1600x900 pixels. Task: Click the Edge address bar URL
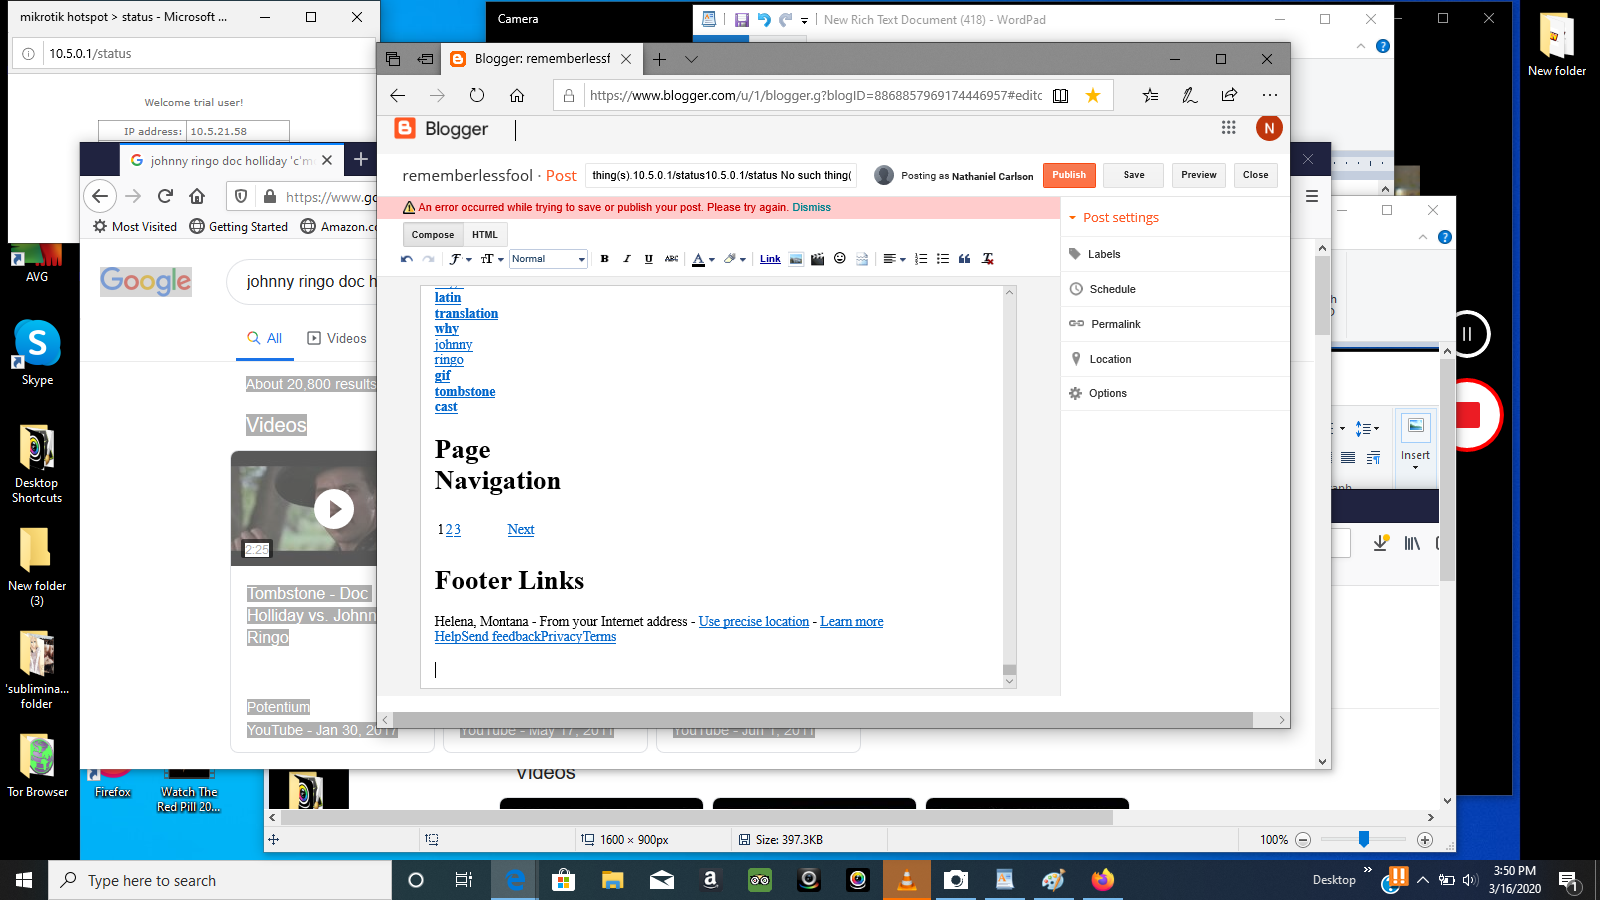[x=815, y=95]
